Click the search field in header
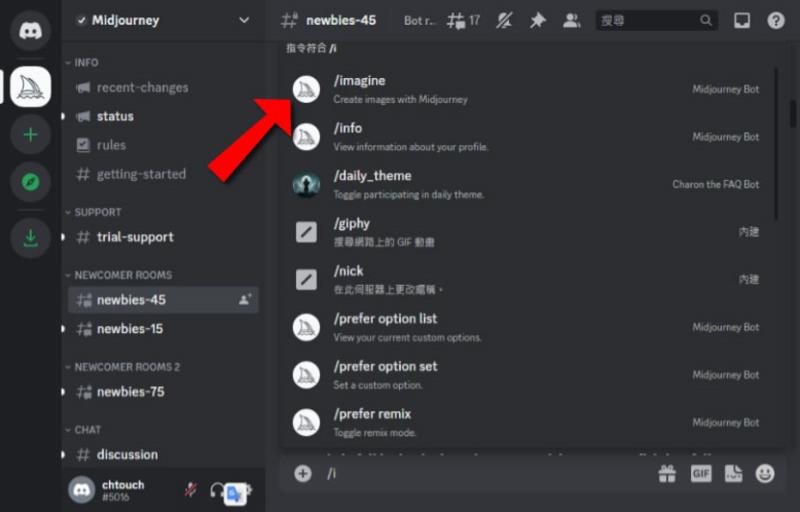Viewport: 800px width, 512px height. tap(656, 20)
